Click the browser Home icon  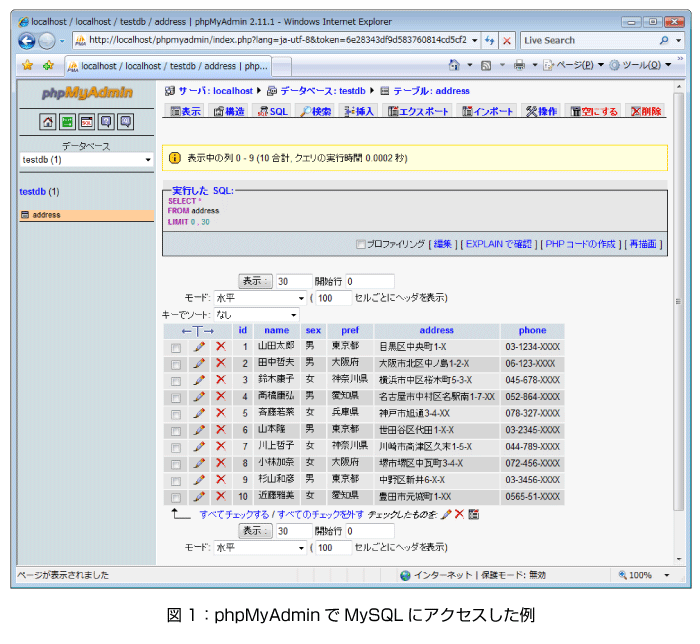pos(454,65)
